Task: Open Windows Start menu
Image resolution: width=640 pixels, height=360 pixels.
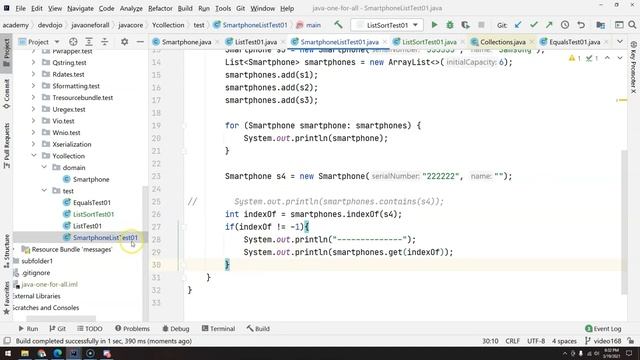Action: point(8,353)
